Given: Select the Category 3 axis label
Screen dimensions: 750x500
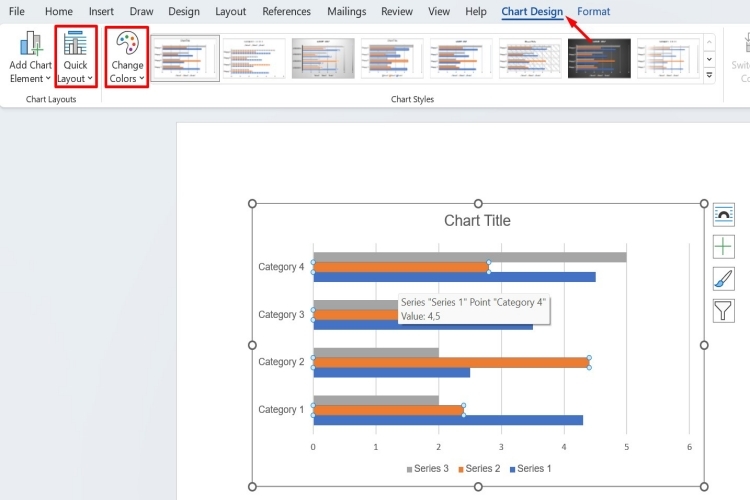Looking at the screenshot, I should [281, 314].
